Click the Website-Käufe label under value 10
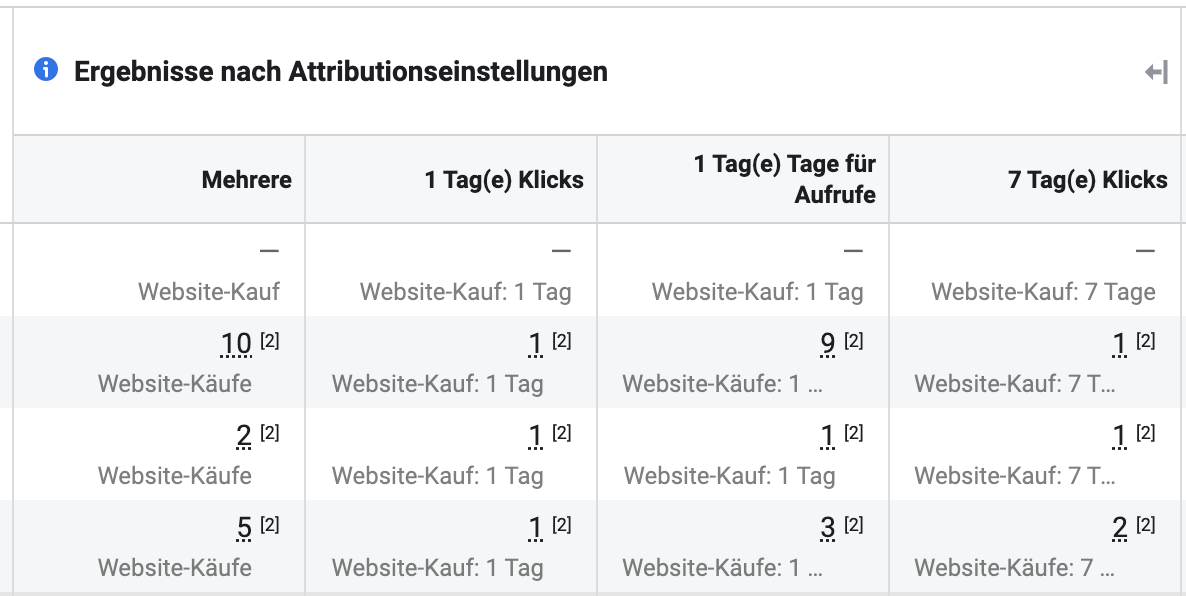This screenshot has height=596, width=1186. (175, 383)
